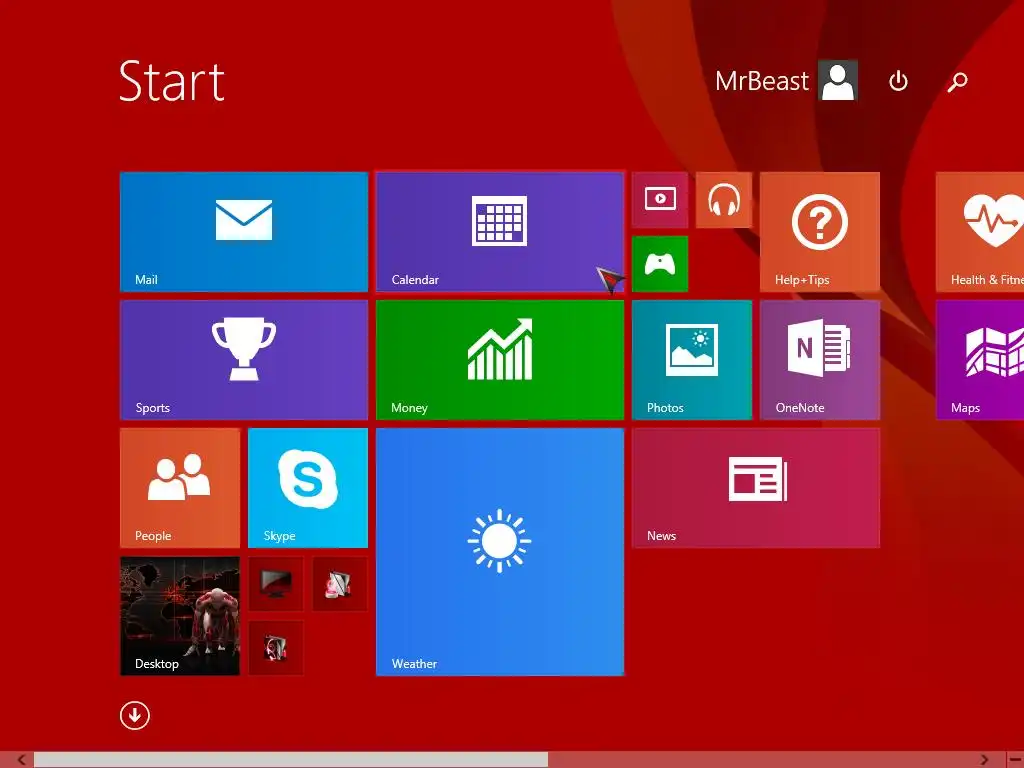Launch the Sports tile with trophy
Image resolution: width=1024 pixels, height=768 pixels.
pyautogui.click(x=244, y=360)
